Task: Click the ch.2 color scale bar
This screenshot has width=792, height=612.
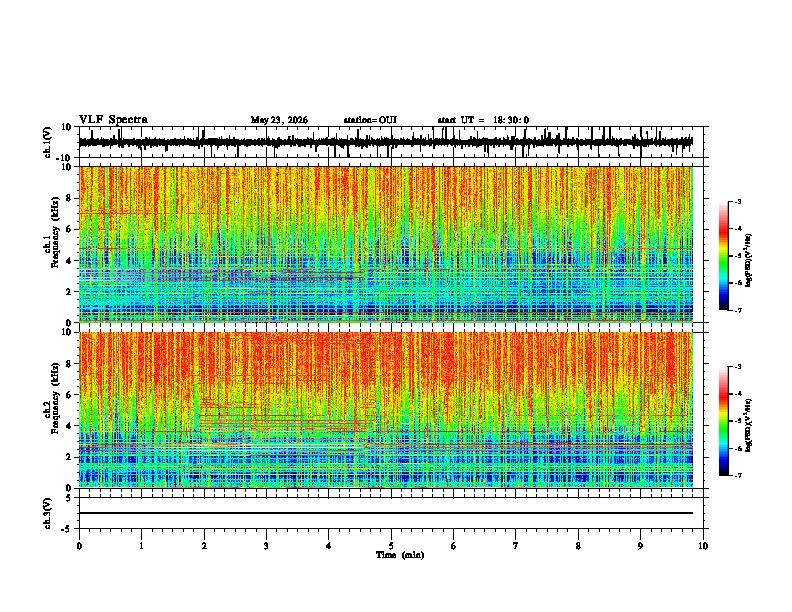Action: pyautogui.click(x=723, y=421)
